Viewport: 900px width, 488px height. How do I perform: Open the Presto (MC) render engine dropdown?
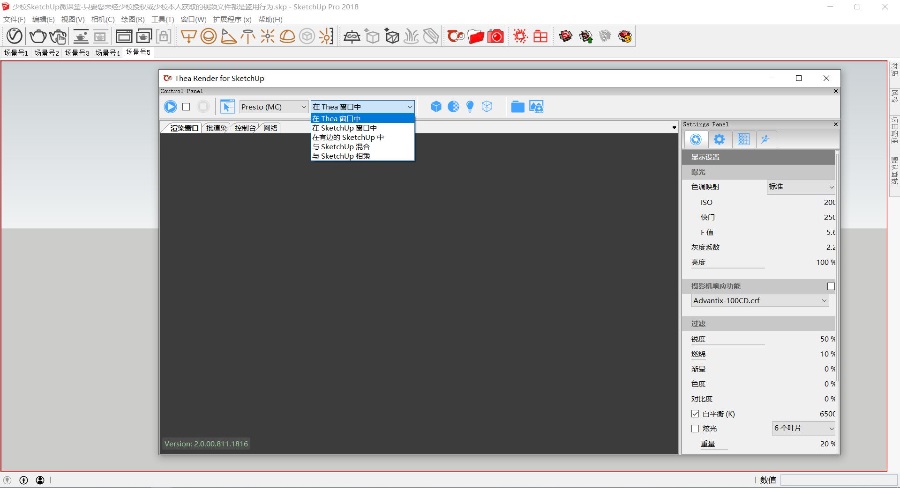tap(273, 107)
